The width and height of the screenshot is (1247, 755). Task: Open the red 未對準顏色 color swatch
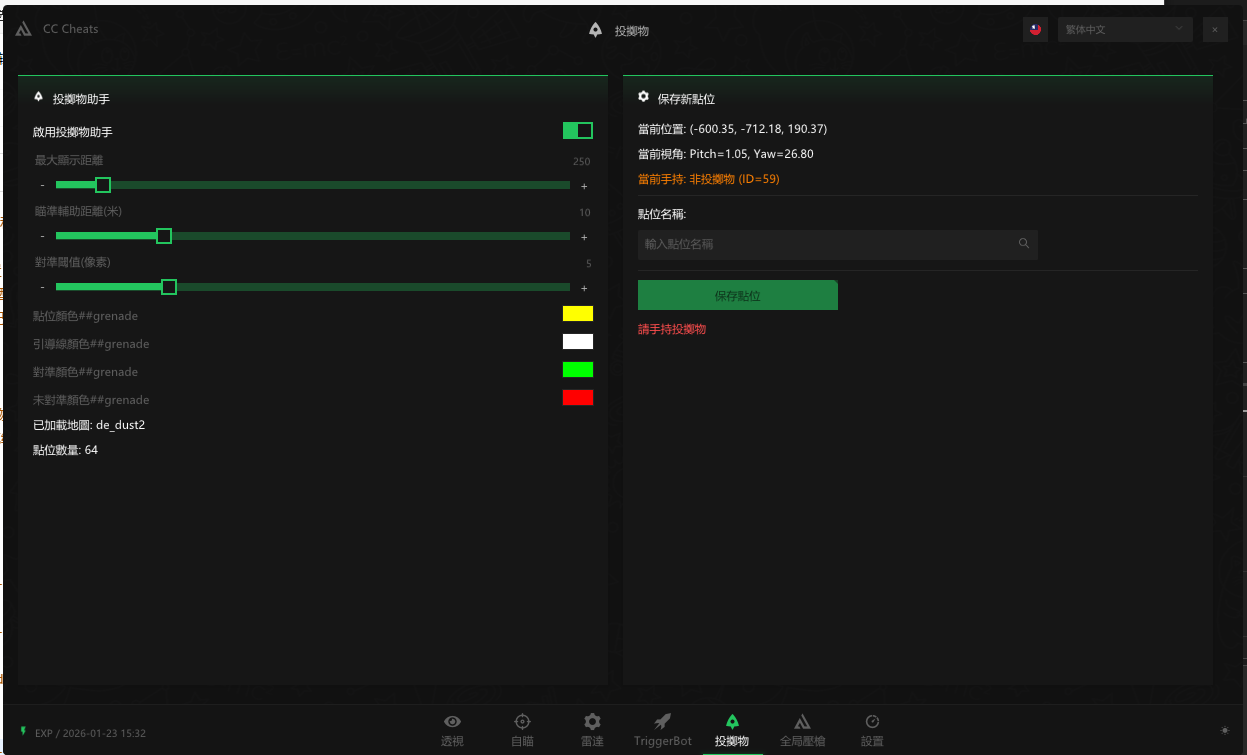click(x=578, y=398)
